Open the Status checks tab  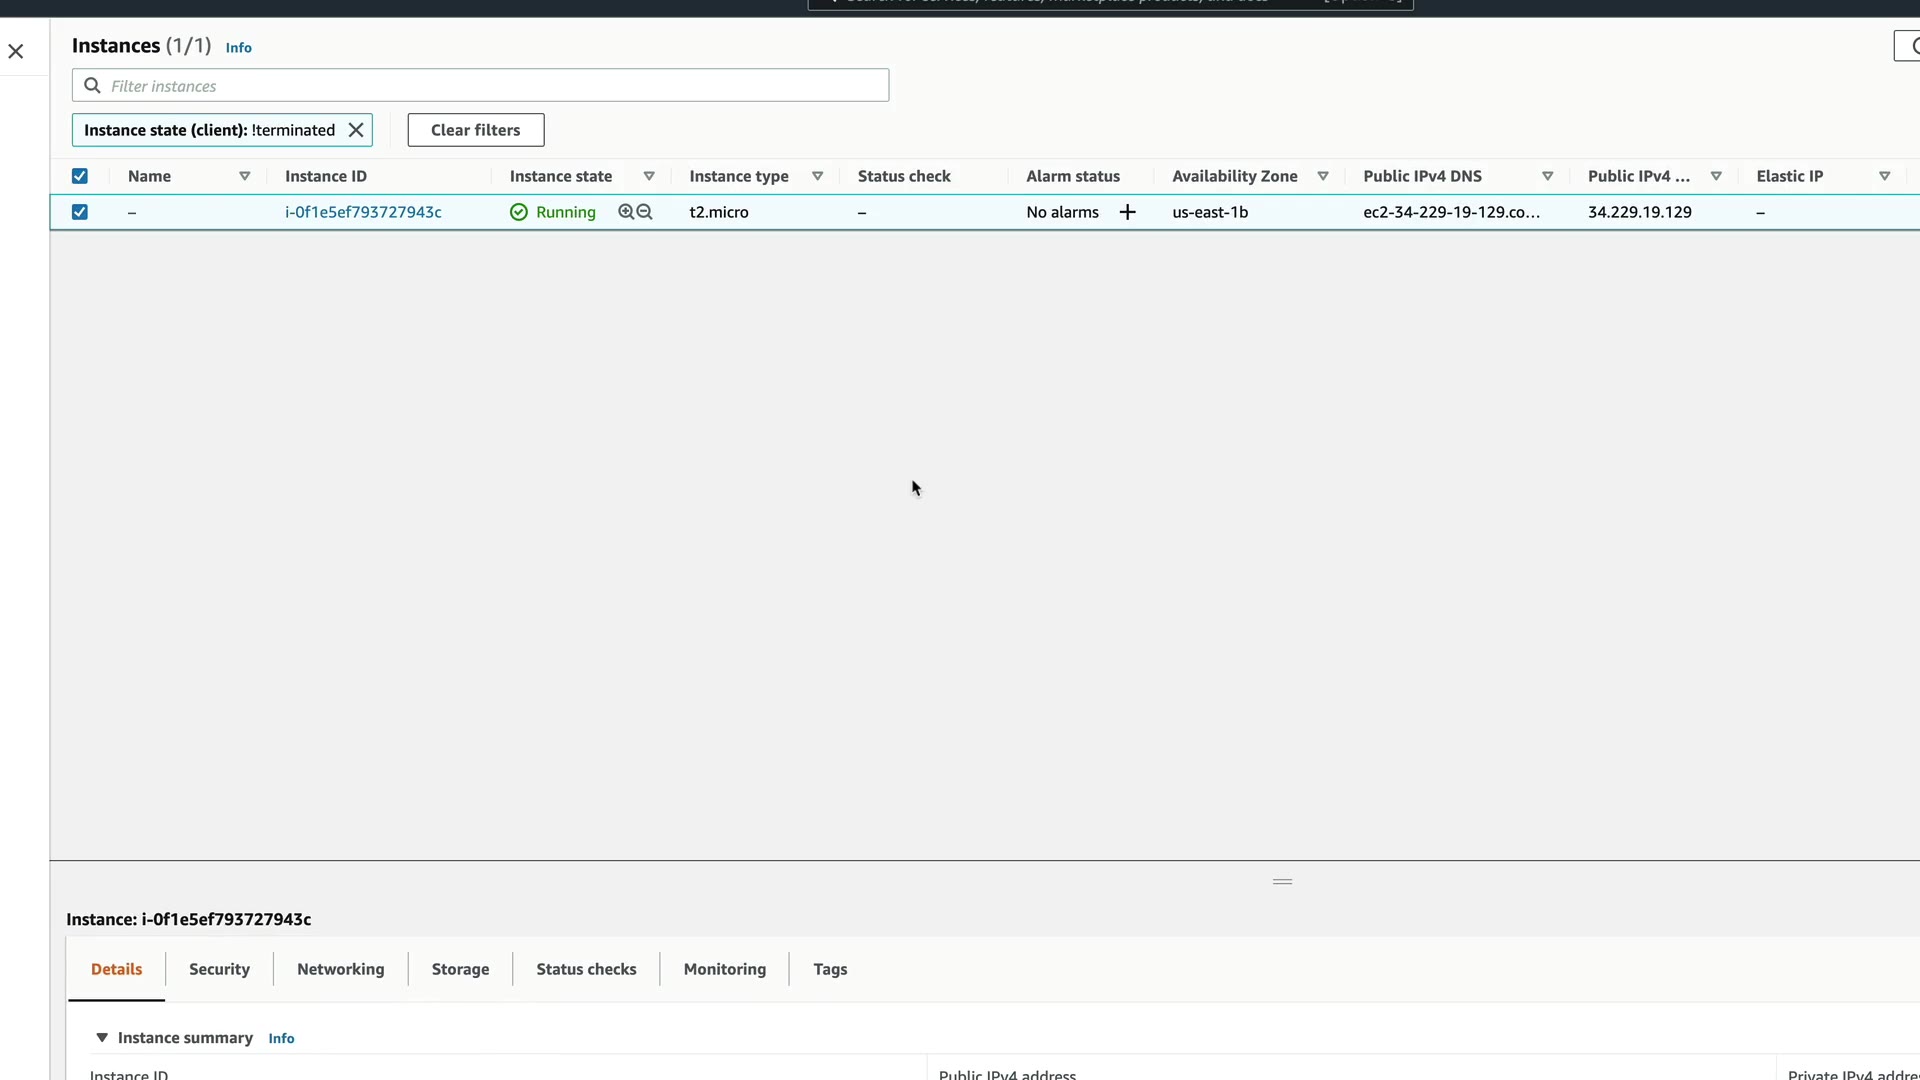pyautogui.click(x=586, y=969)
